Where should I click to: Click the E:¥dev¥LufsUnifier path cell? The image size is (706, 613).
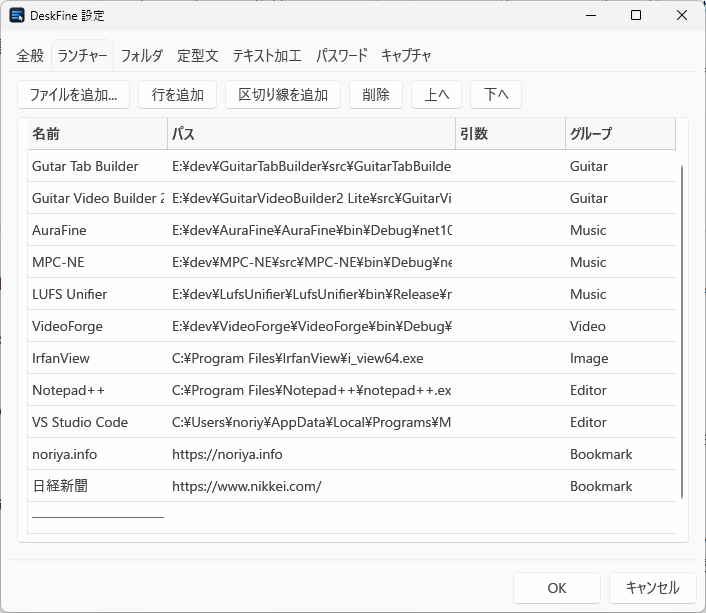point(311,294)
